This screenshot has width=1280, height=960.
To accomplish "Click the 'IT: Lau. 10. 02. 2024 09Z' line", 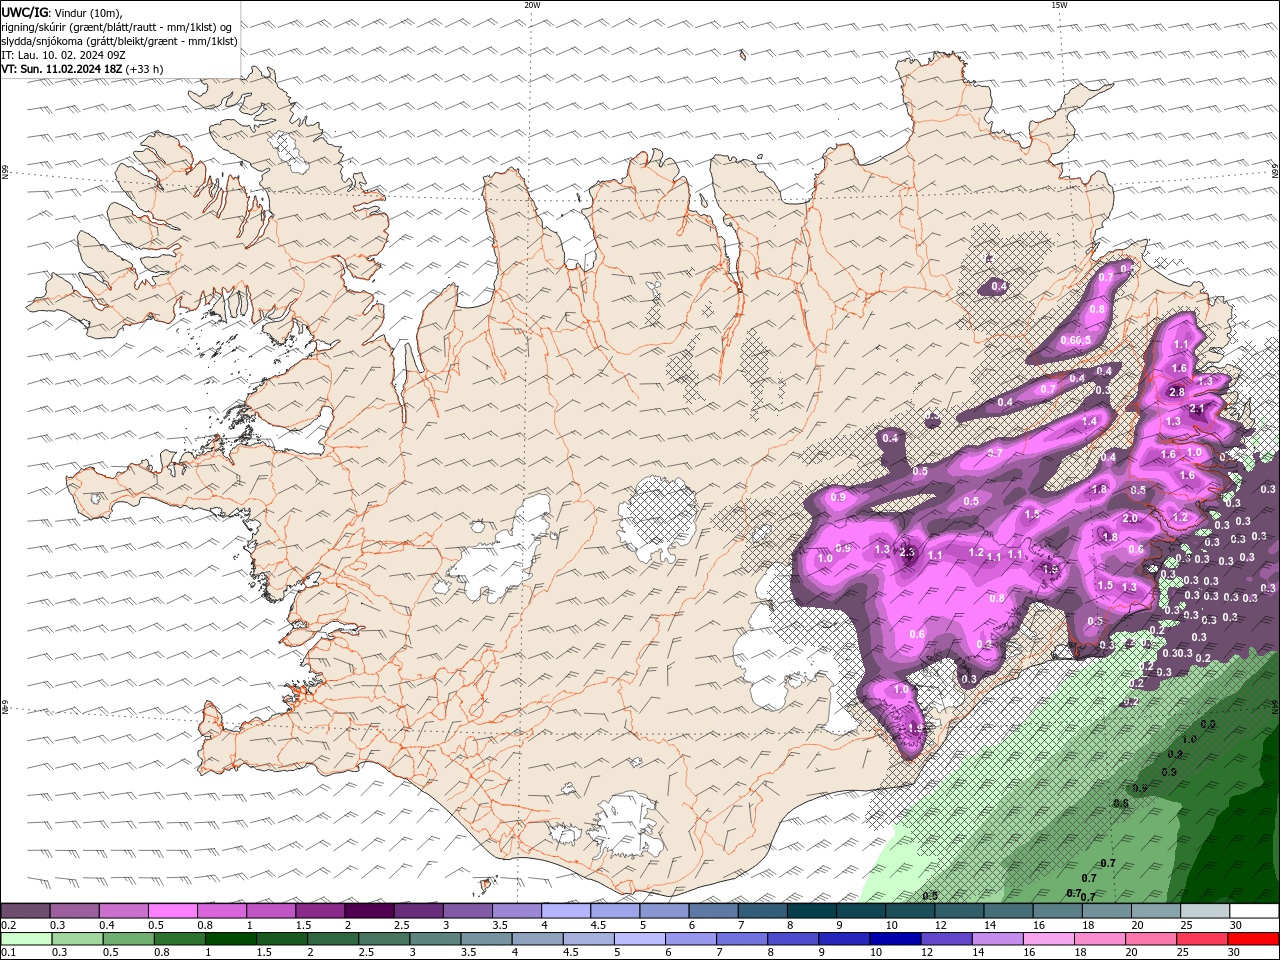I will (63, 55).
